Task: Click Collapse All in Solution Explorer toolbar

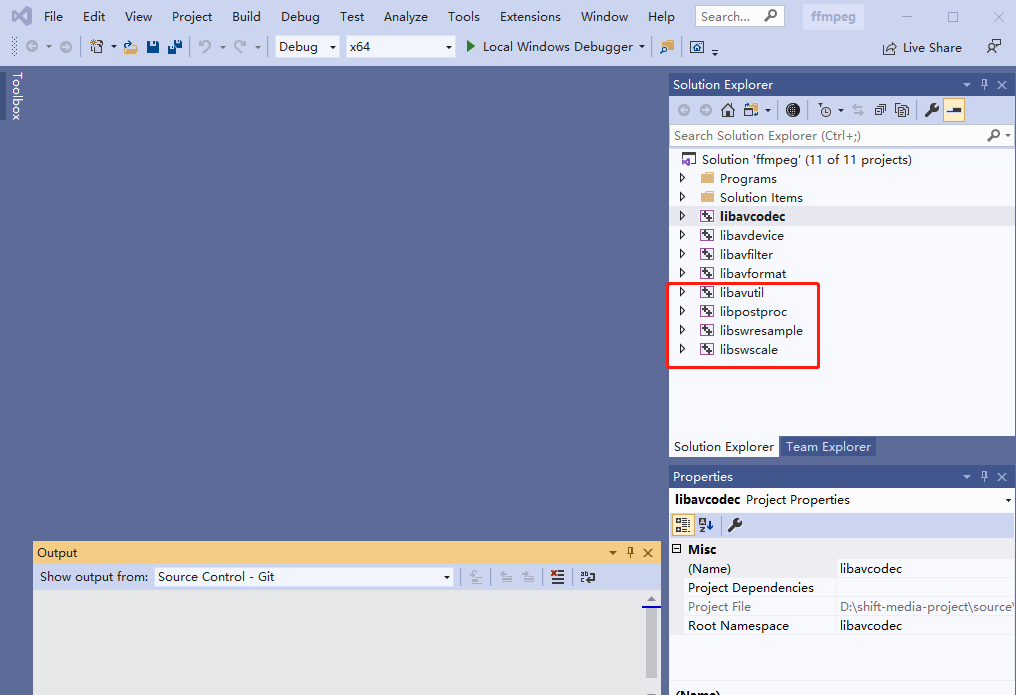Action: pyautogui.click(x=880, y=110)
